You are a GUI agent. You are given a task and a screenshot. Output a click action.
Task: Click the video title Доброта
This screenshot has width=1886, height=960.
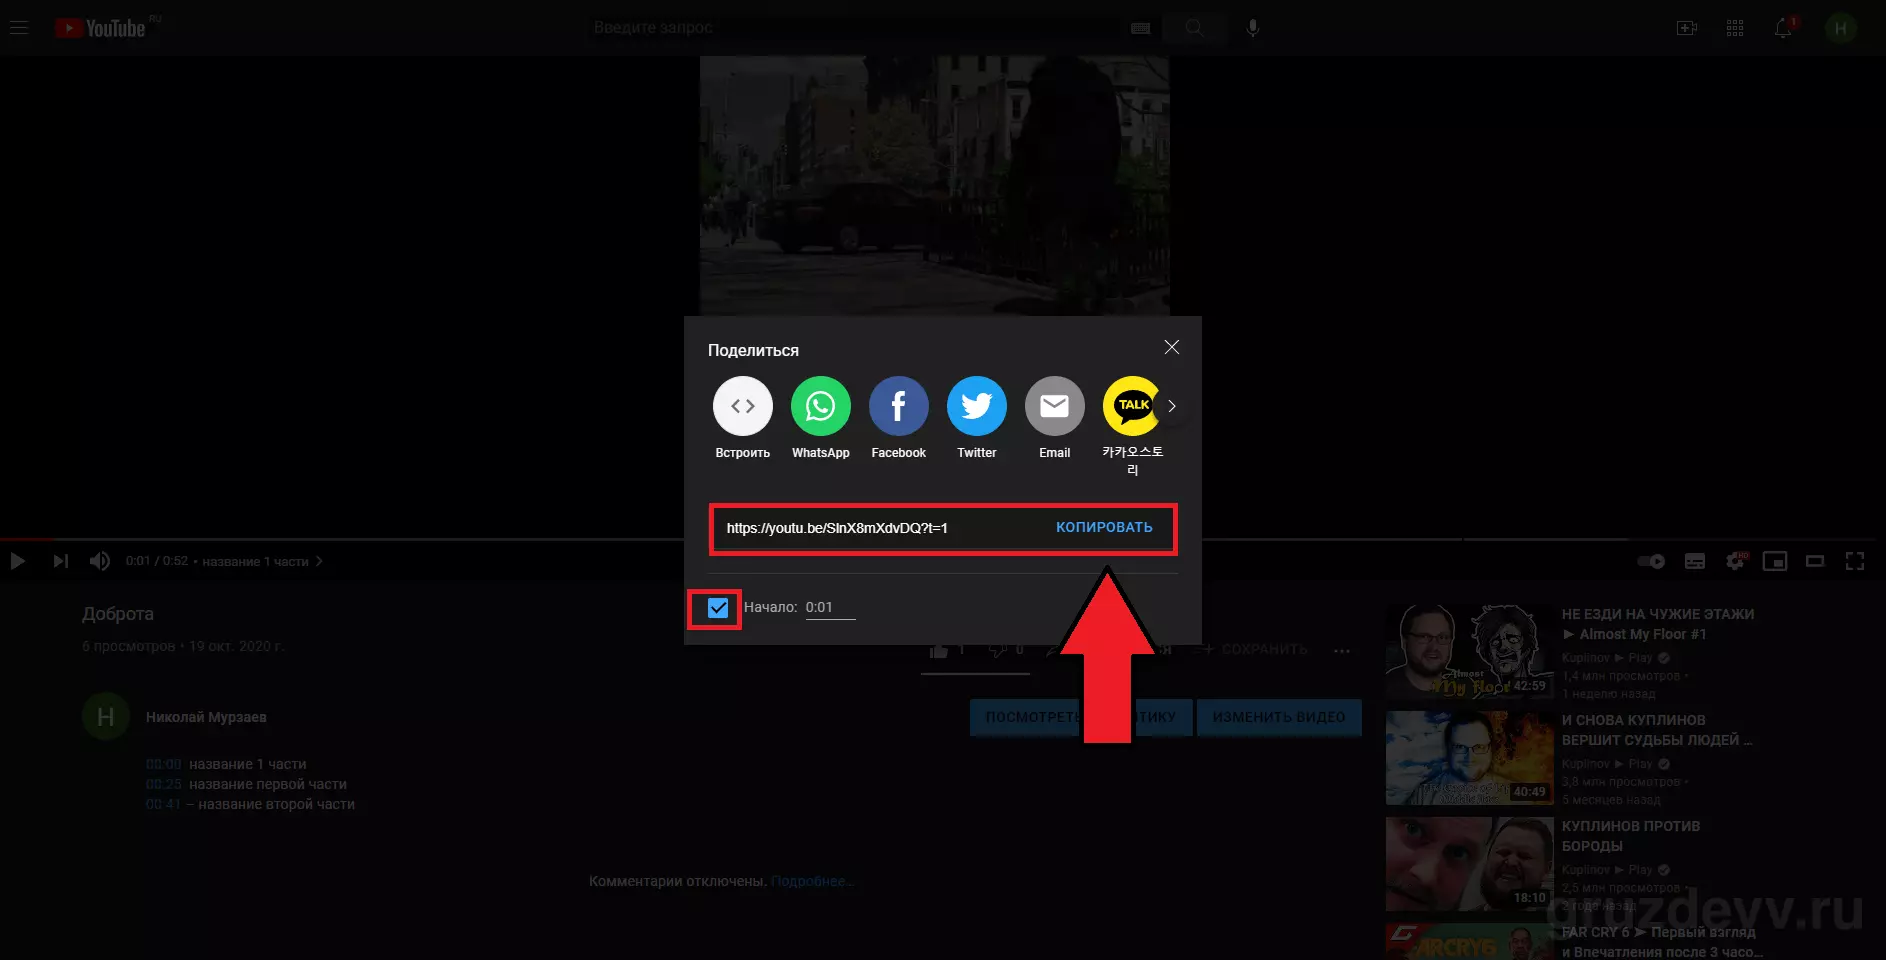(118, 614)
